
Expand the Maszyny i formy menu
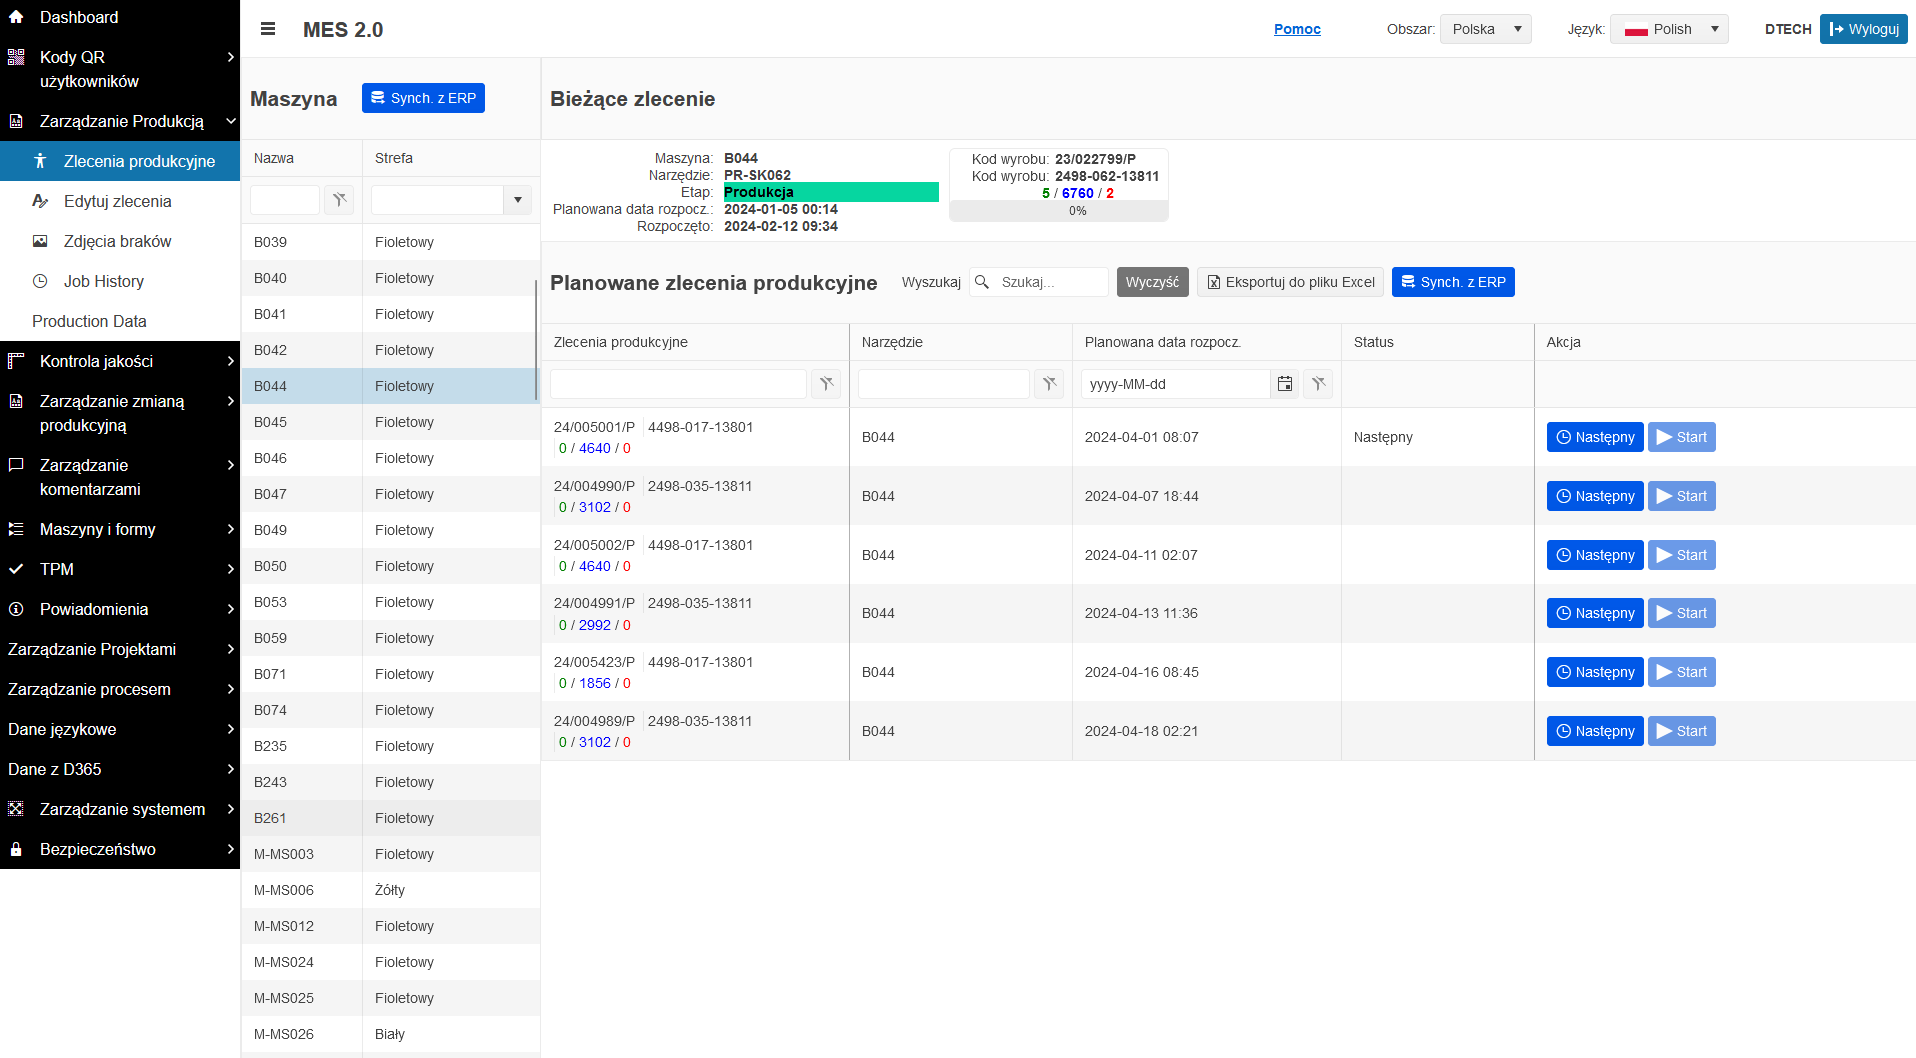120,529
